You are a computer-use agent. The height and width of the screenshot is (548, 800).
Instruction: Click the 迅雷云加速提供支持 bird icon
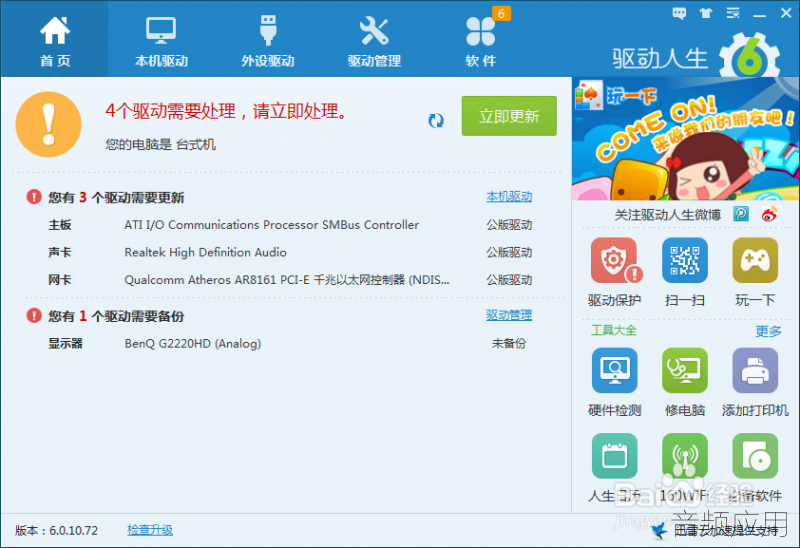pos(659,531)
